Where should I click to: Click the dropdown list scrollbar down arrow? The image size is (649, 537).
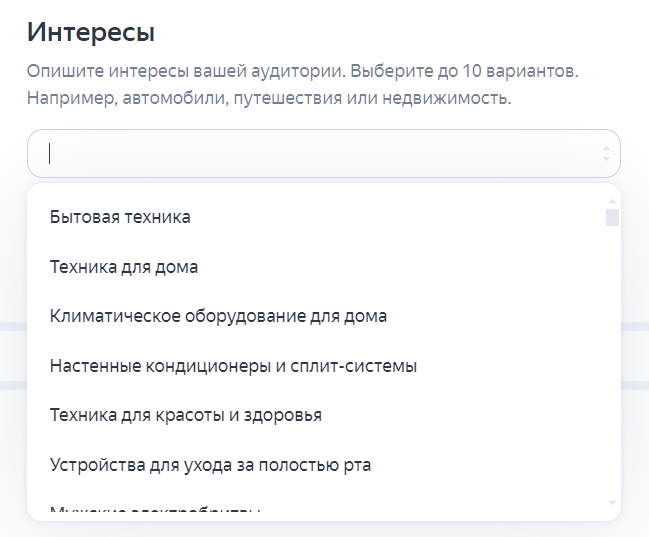coord(612,503)
